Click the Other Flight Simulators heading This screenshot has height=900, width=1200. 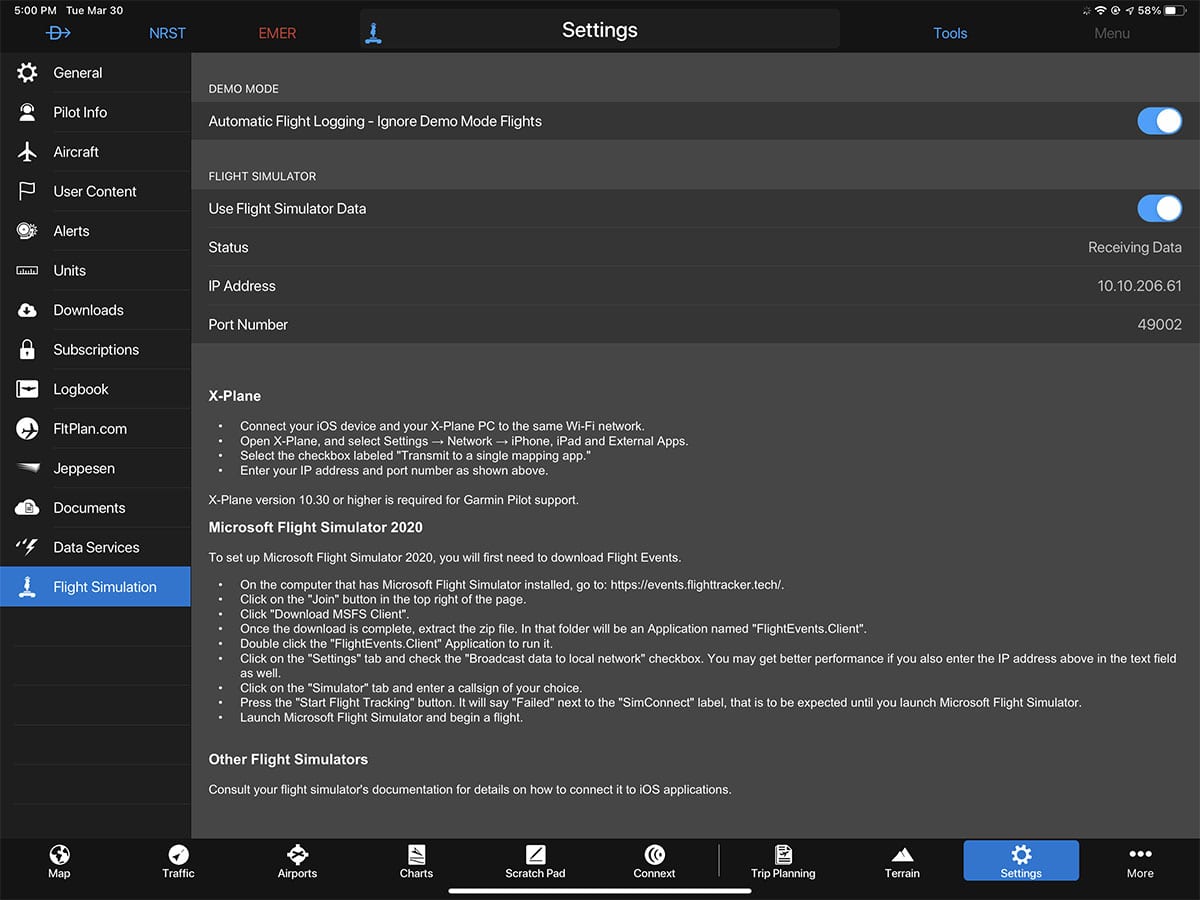(289, 759)
